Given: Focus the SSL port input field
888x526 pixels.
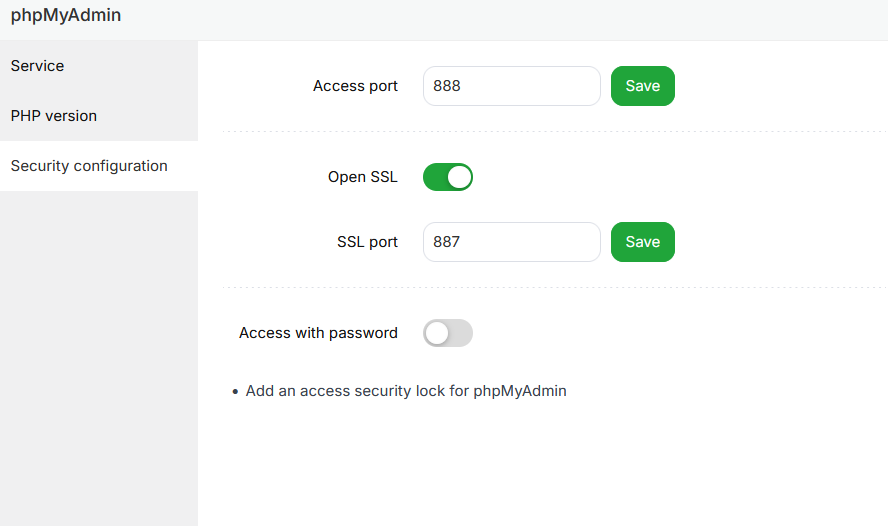Looking at the screenshot, I should click(x=511, y=242).
